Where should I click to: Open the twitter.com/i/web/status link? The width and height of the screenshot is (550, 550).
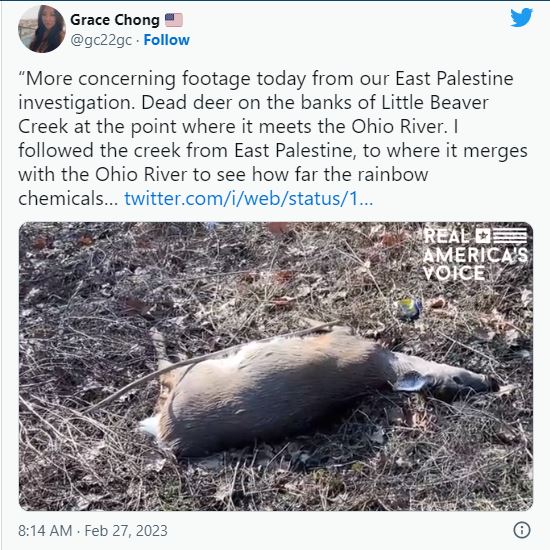coord(248,199)
